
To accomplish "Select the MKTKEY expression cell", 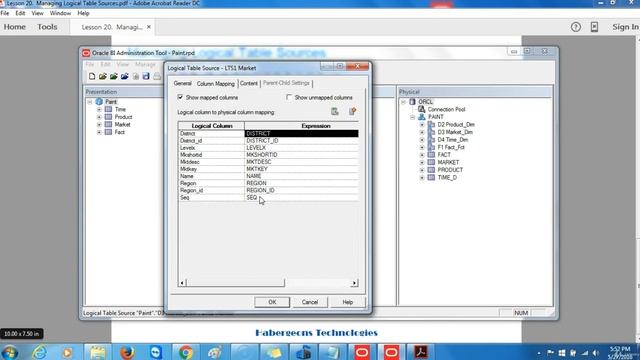I will [301, 169].
